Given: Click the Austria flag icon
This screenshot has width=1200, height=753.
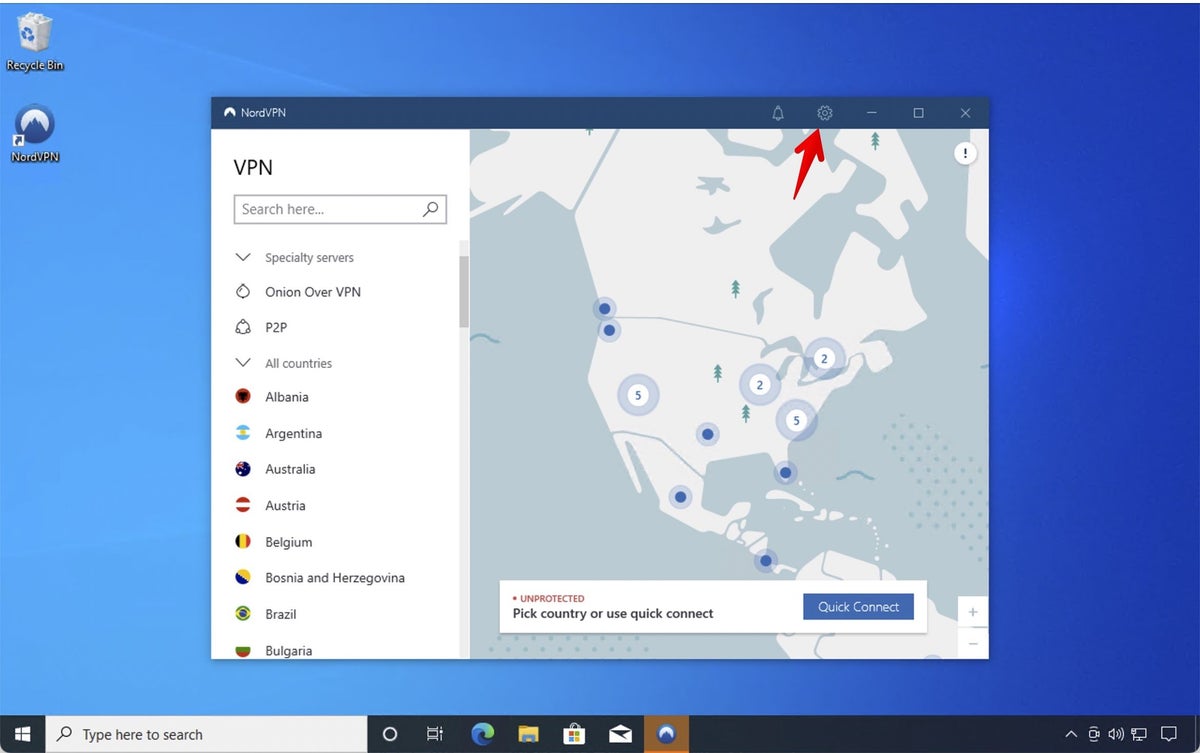Looking at the screenshot, I should pyautogui.click(x=242, y=505).
